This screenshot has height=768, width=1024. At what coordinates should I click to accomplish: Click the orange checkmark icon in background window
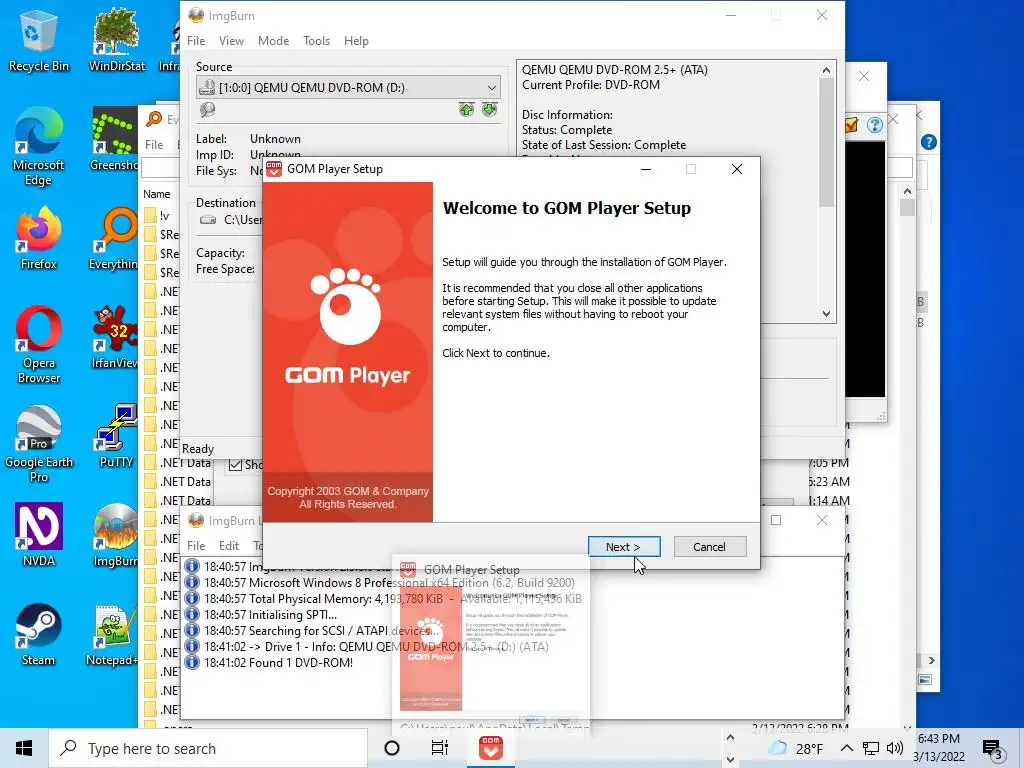[x=852, y=125]
